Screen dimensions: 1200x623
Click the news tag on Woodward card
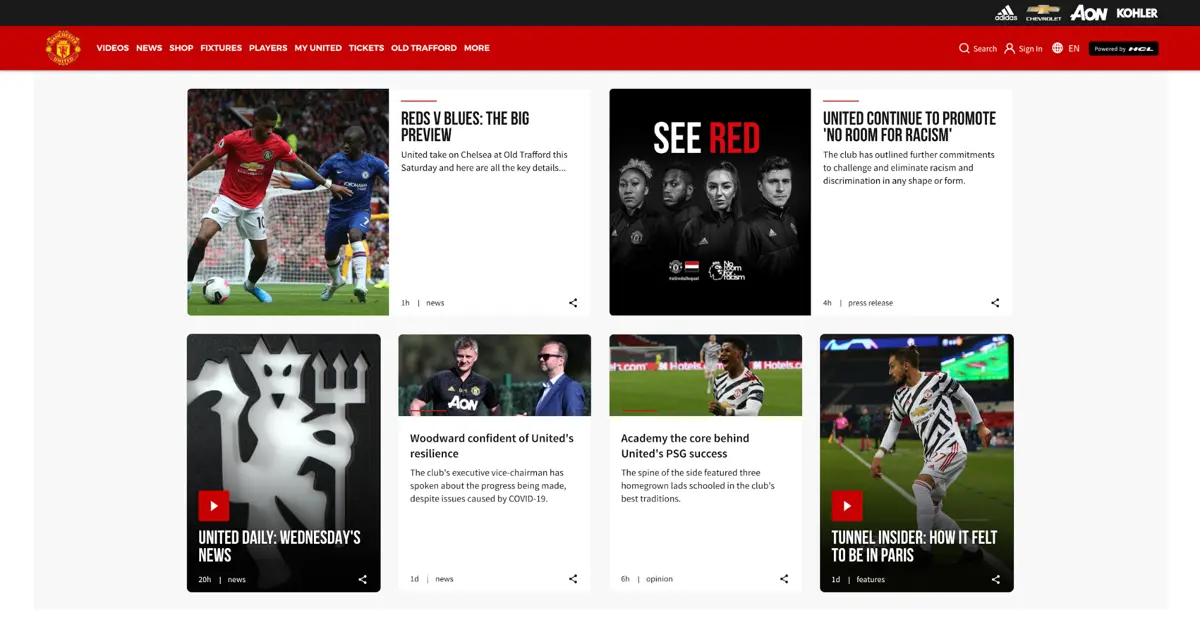point(444,579)
